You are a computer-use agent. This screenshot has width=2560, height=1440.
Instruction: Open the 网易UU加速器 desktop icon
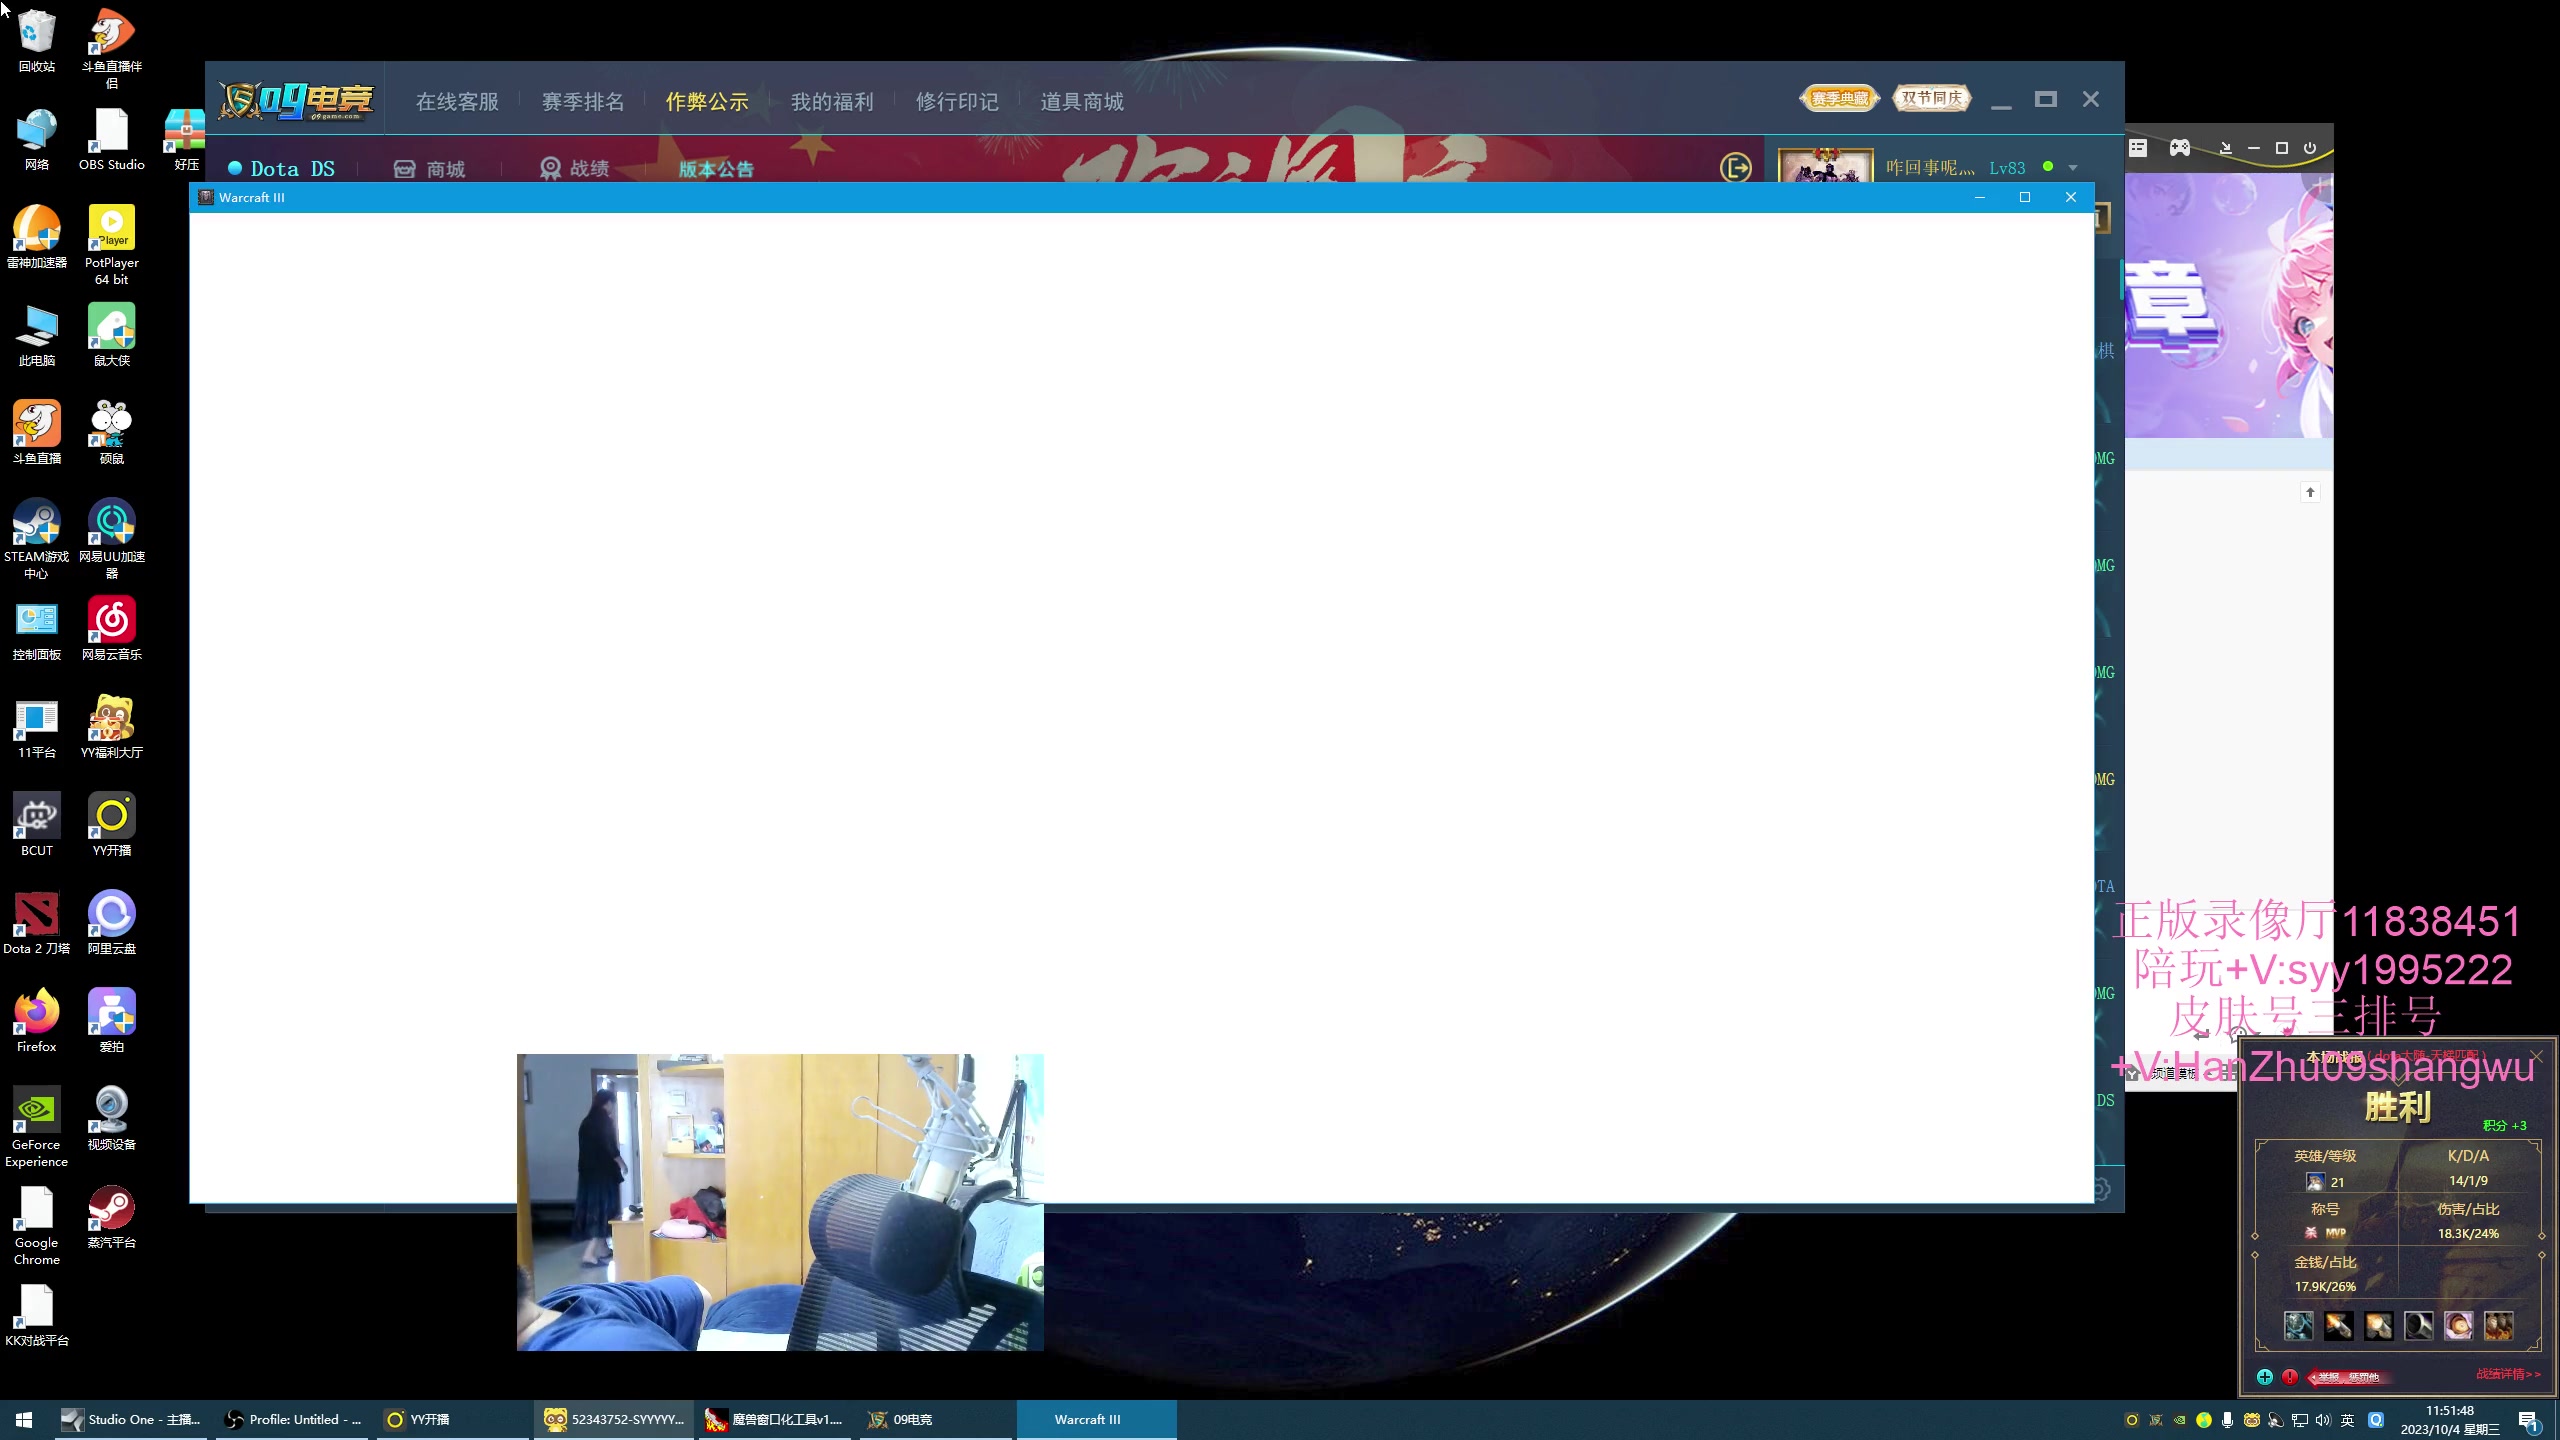point(111,539)
